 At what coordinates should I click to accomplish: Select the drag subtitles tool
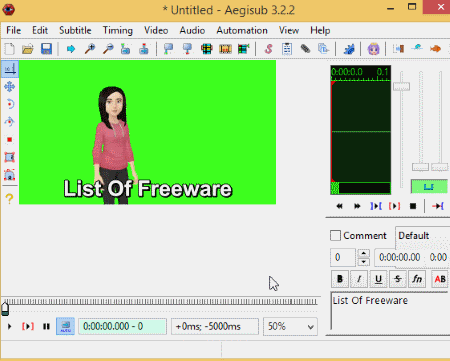pyautogui.click(x=10, y=87)
